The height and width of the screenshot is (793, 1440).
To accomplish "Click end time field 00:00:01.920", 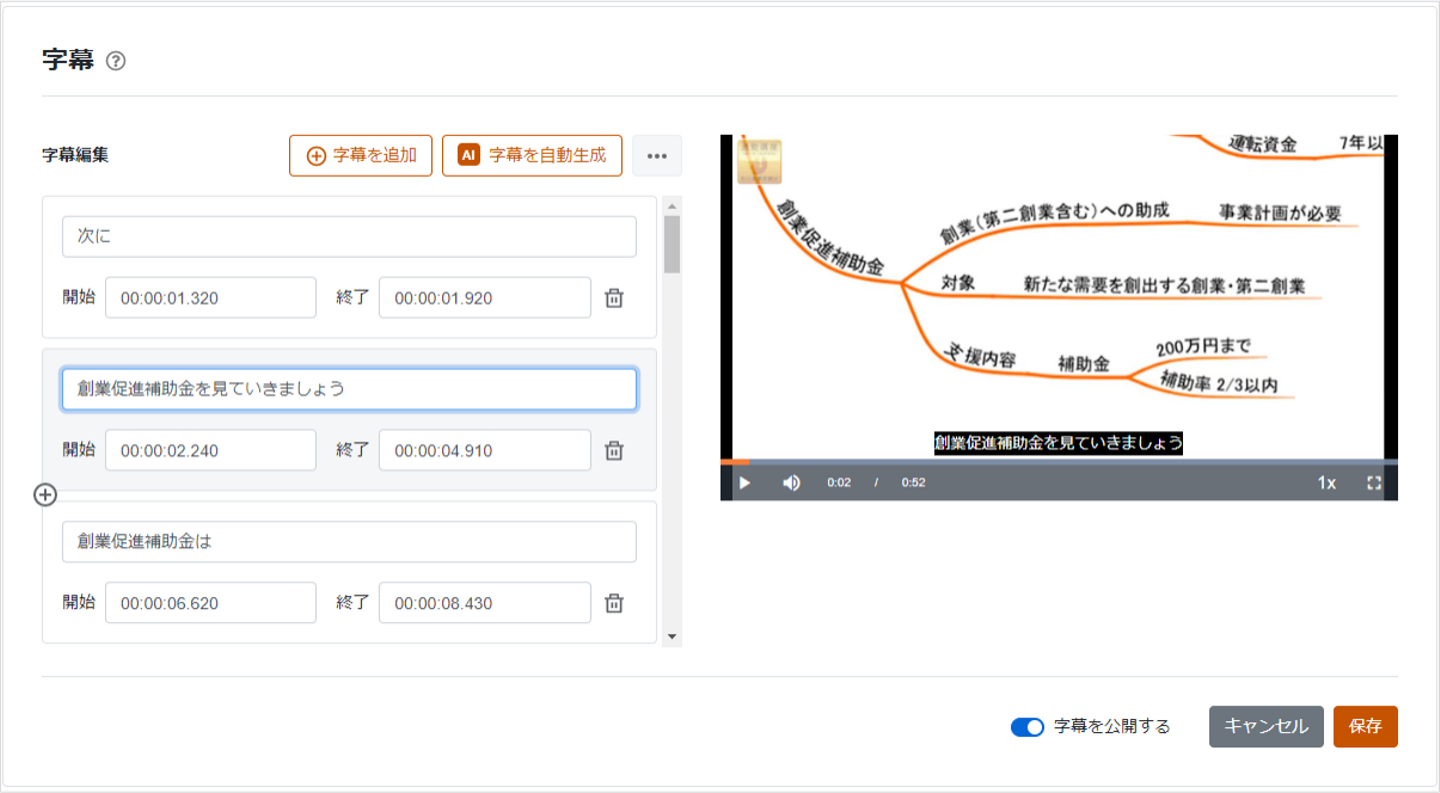I will point(485,298).
